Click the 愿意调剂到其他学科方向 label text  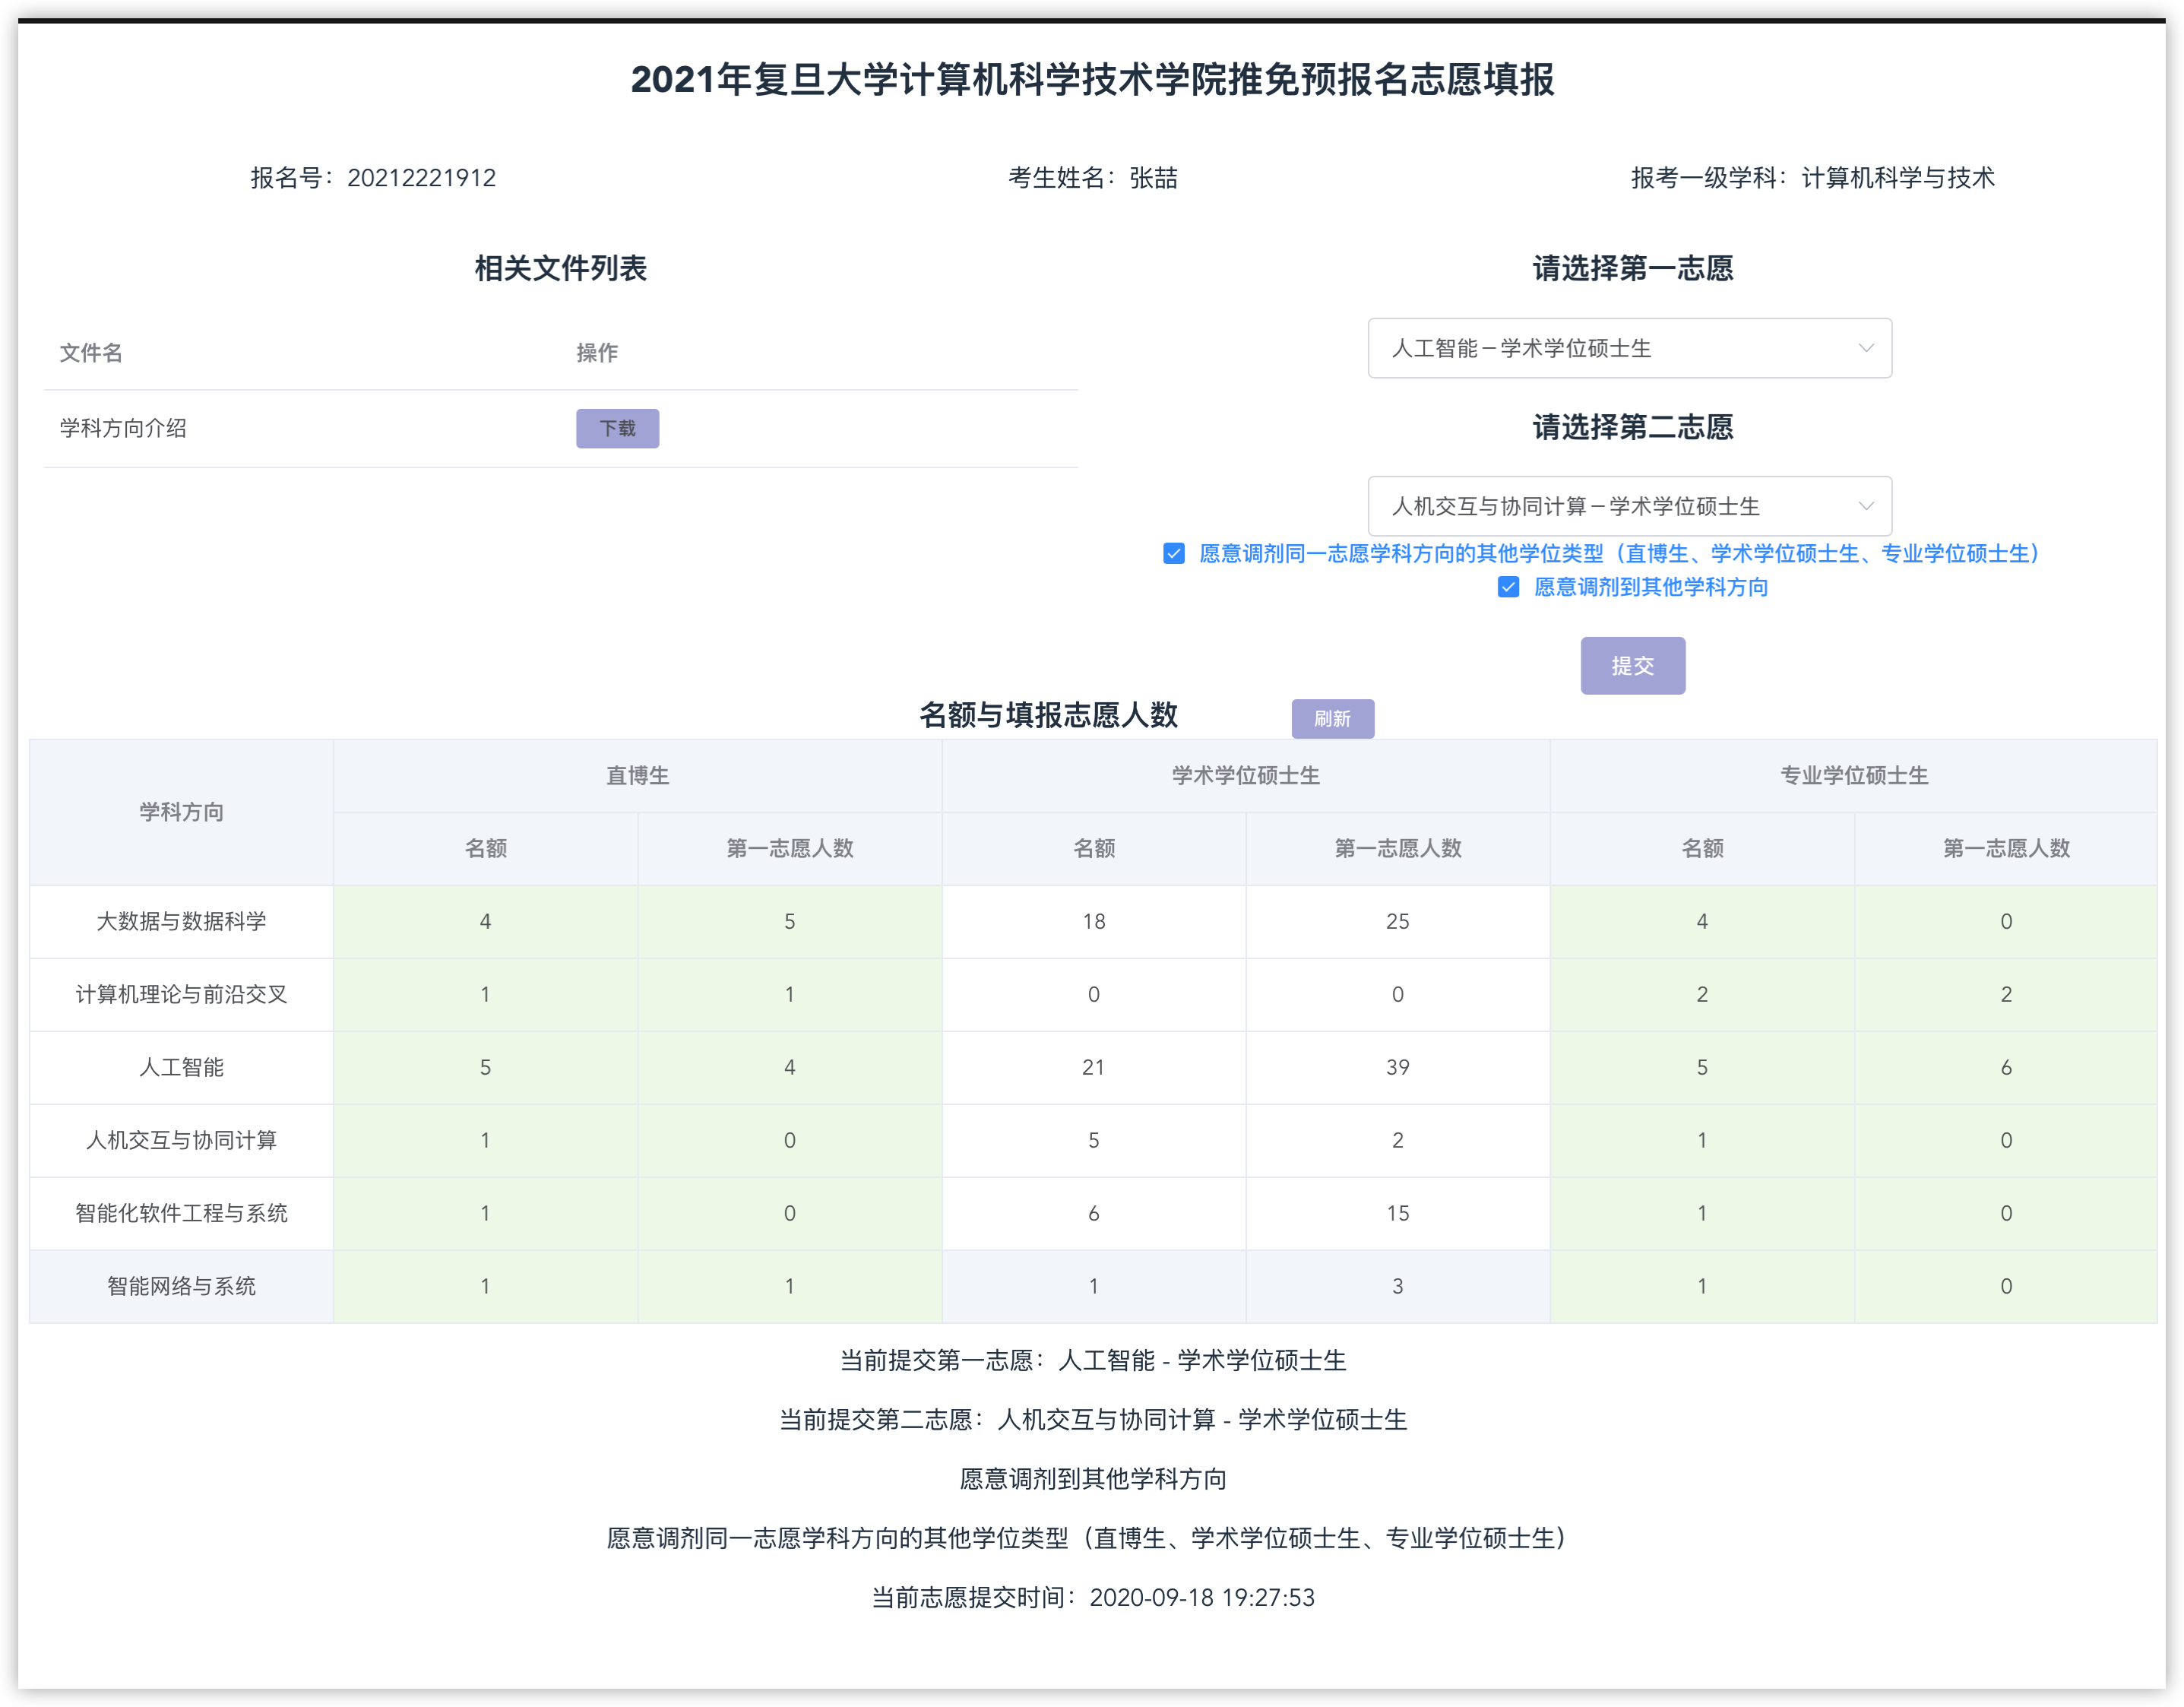tap(1650, 587)
